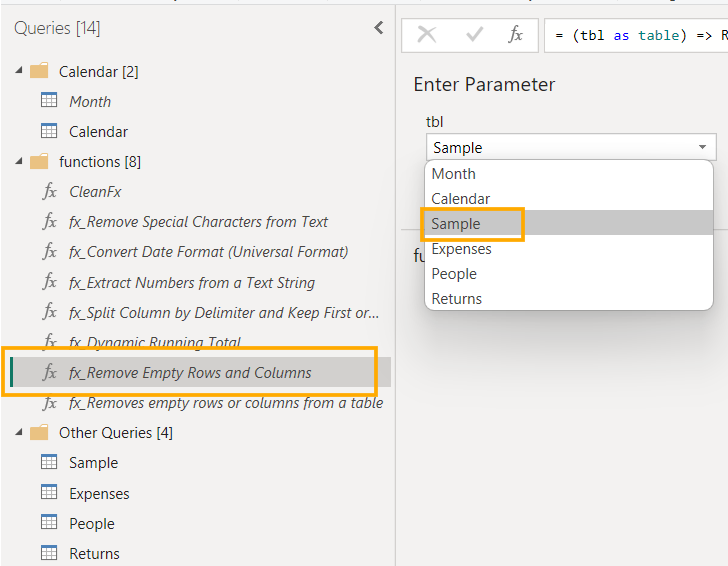
Task: Click the tbl combo box showing Sample
Action: pos(571,147)
